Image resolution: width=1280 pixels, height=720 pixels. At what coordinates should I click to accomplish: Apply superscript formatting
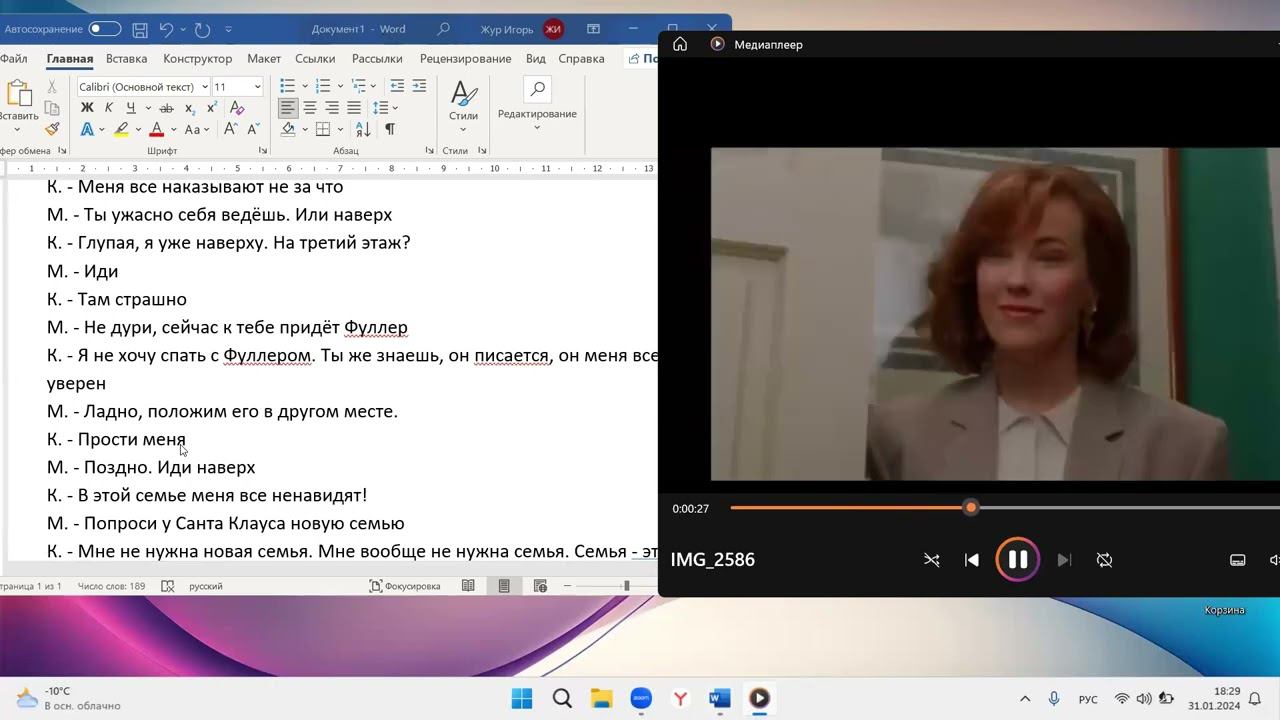211,108
